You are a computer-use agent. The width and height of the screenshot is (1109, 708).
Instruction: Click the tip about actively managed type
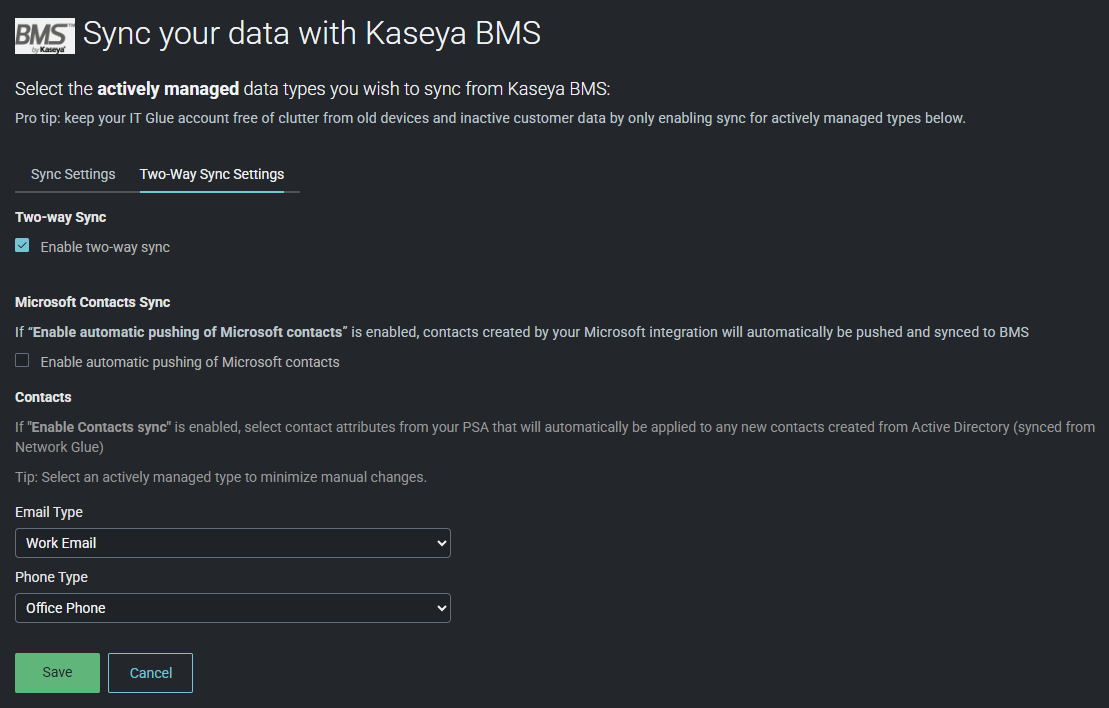point(221,477)
